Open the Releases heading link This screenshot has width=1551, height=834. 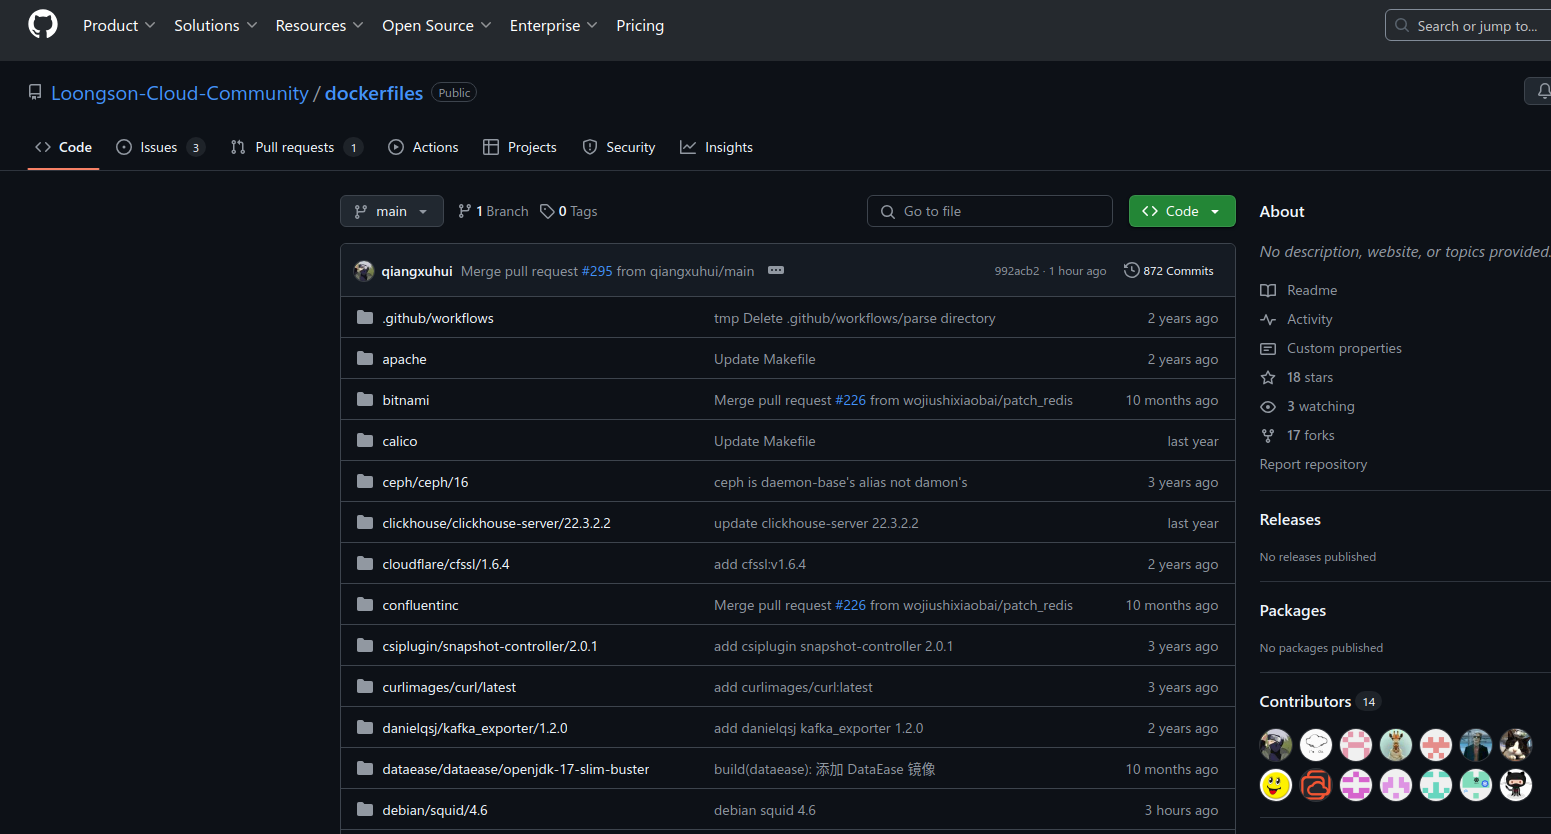pyautogui.click(x=1290, y=520)
